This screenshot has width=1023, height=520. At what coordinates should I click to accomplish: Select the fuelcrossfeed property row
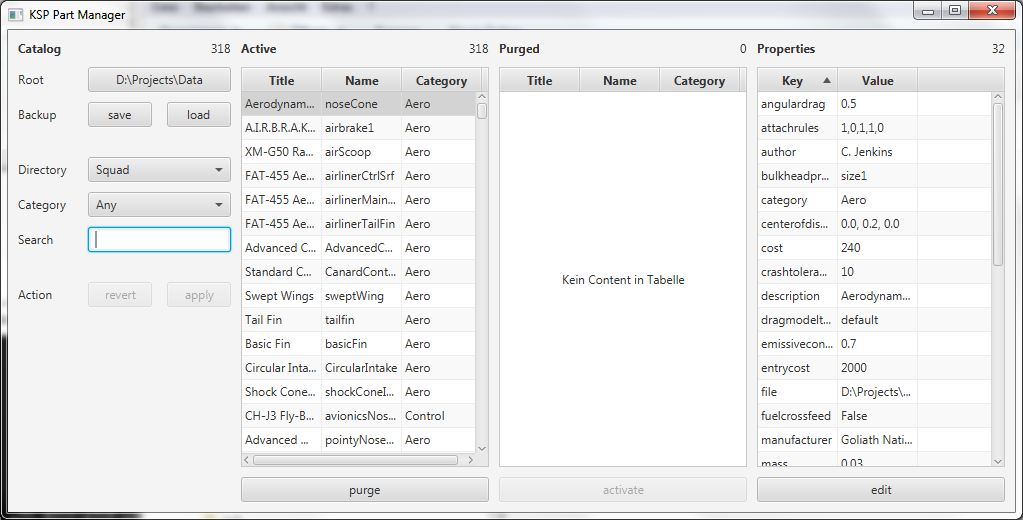point(875,416)
